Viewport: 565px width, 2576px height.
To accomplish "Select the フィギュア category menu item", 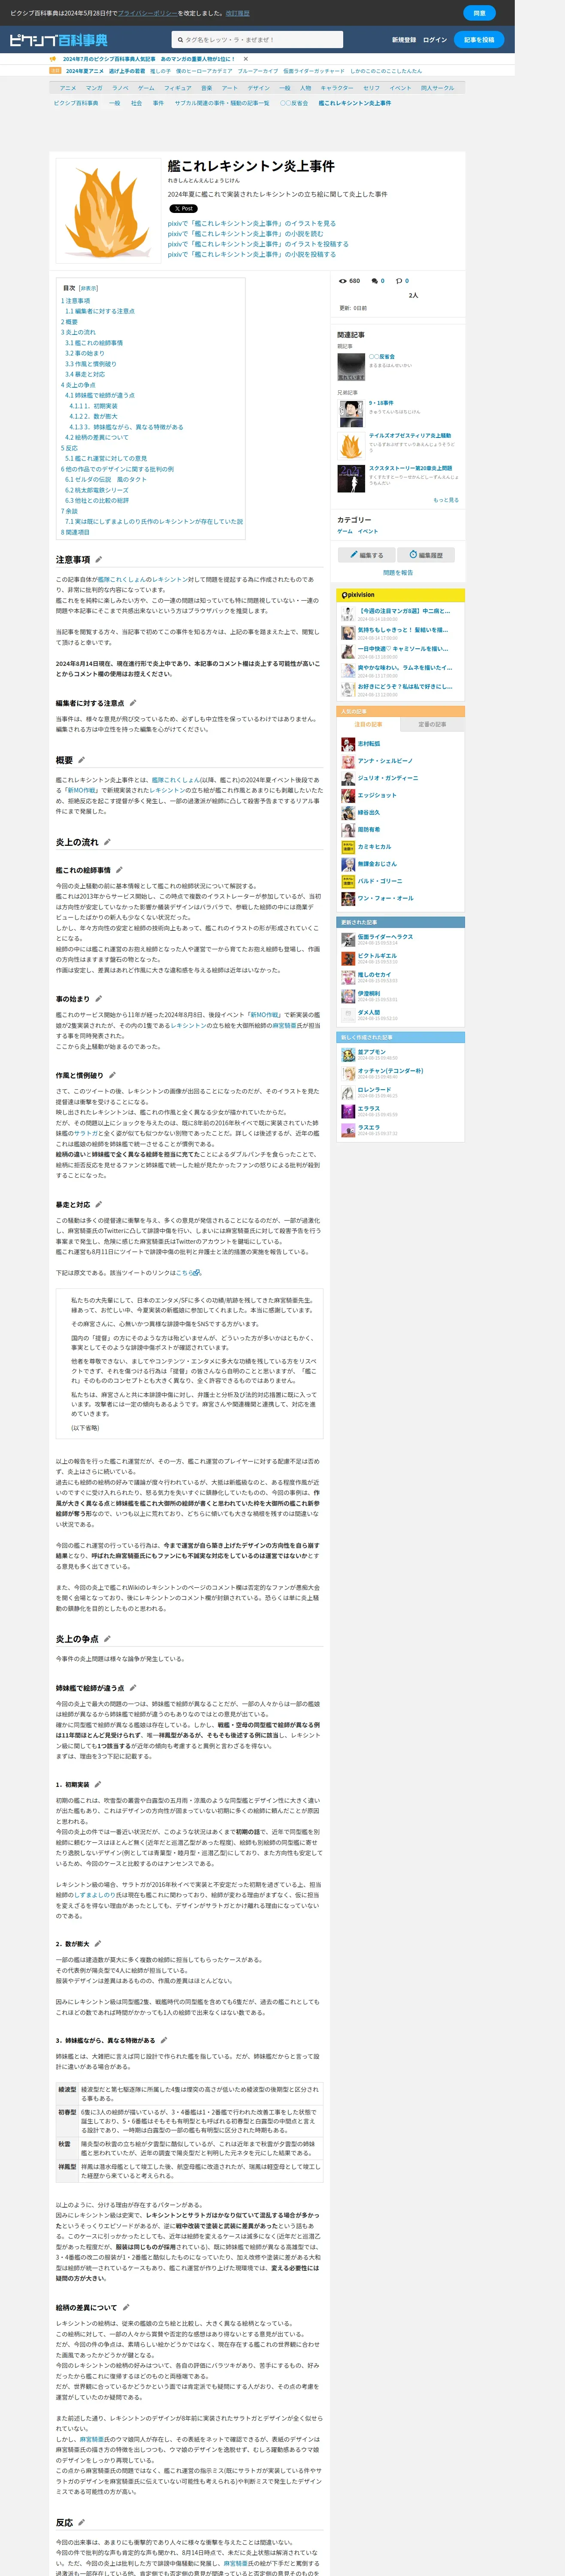I will click(x=177, y=88).
